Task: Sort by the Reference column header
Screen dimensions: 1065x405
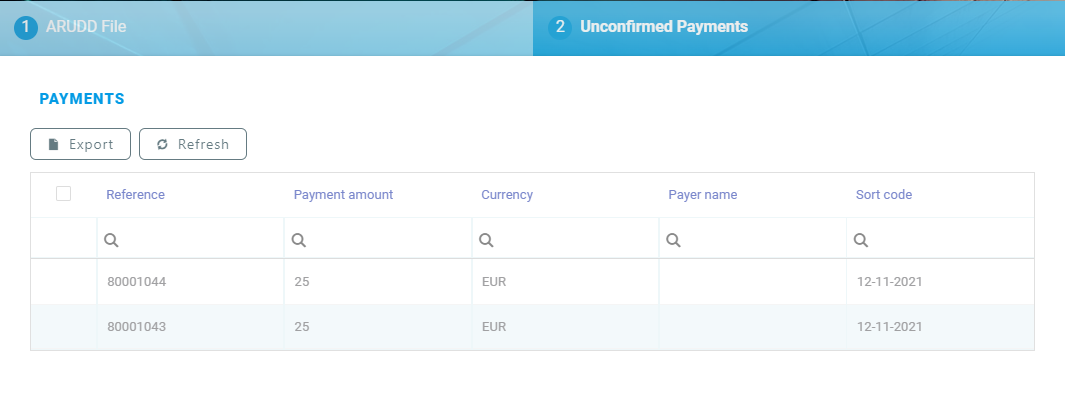Action: [x=135, y=195]
